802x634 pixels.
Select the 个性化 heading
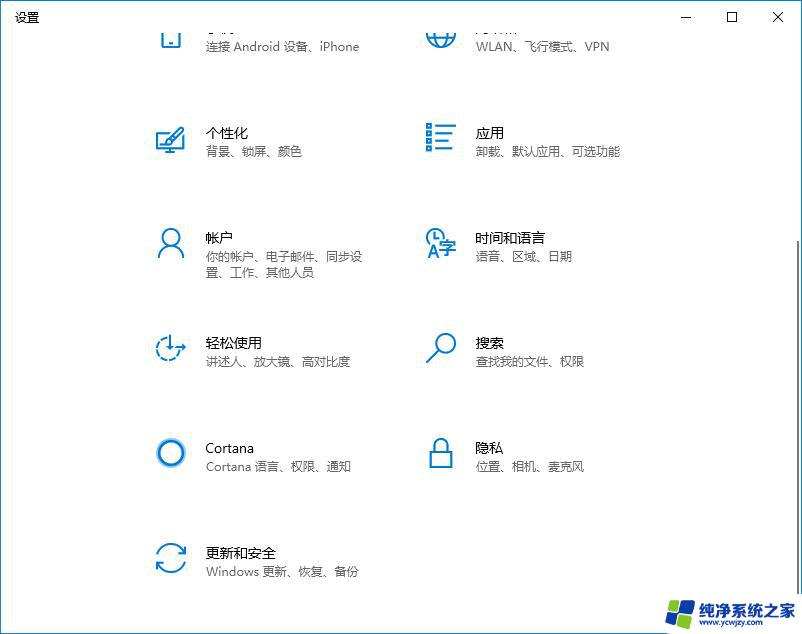(x=227, y=133)
